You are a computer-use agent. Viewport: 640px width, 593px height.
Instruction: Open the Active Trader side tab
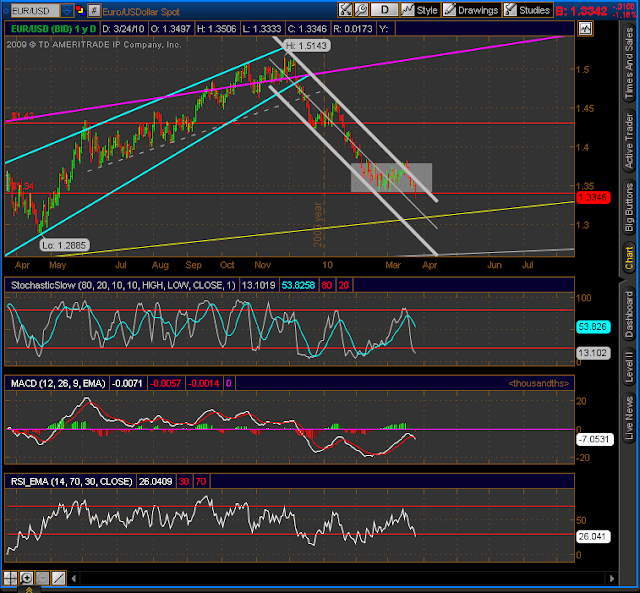(629, 141)
